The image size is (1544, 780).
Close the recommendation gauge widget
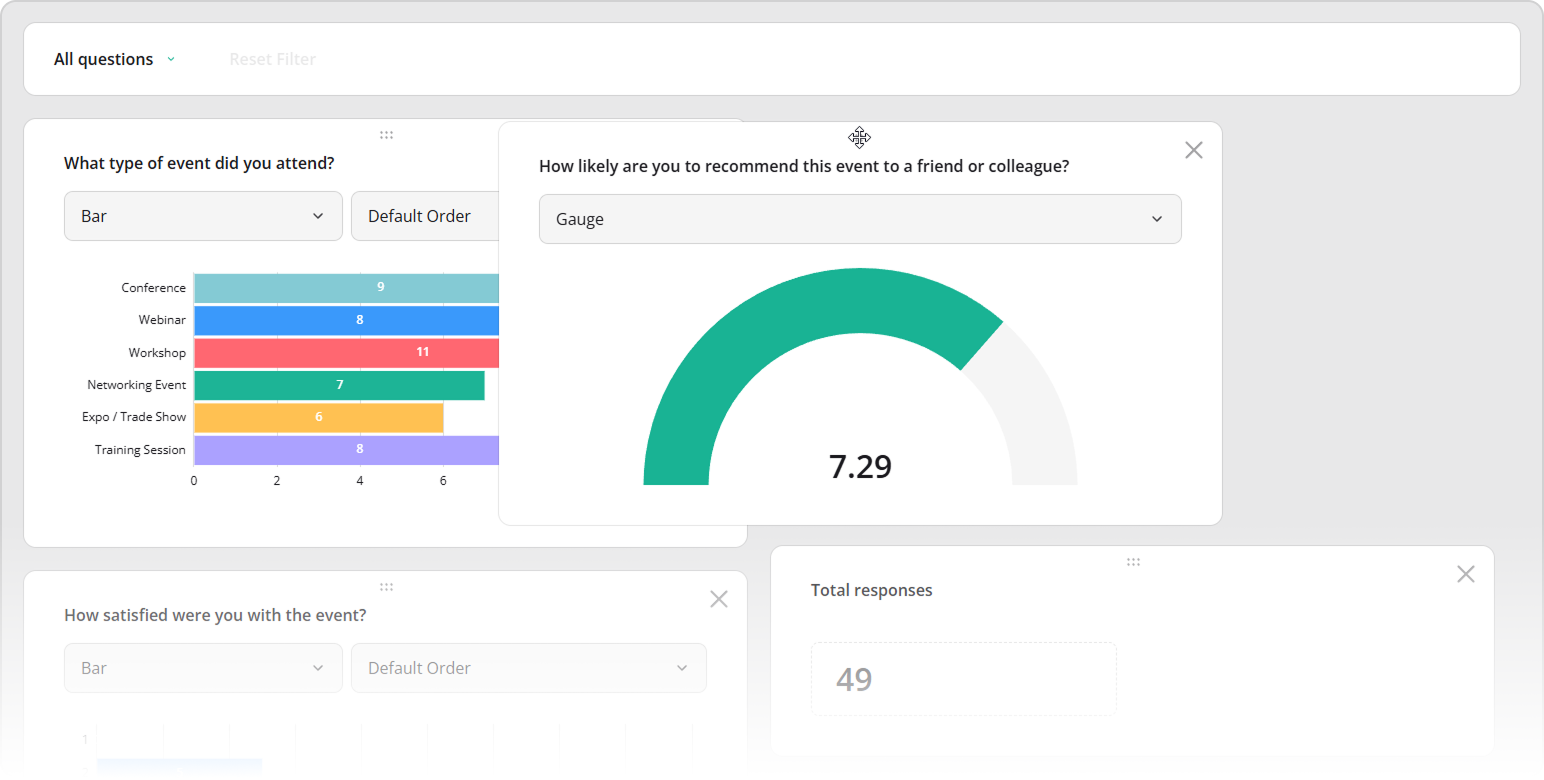point(1193,149)
